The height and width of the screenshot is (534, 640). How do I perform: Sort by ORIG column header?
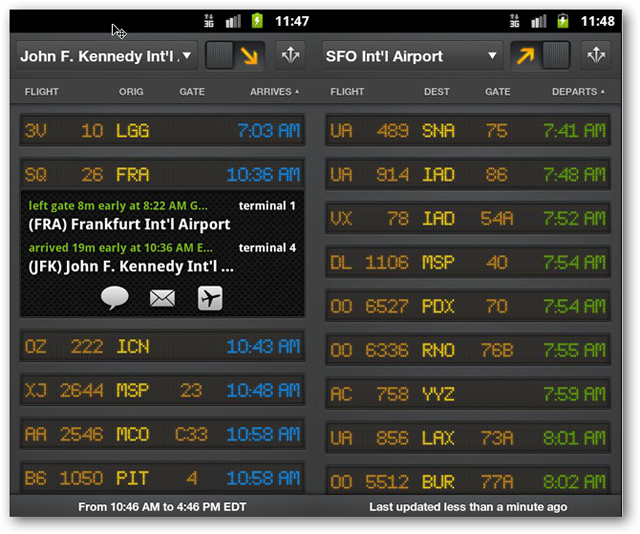point(131,91)
